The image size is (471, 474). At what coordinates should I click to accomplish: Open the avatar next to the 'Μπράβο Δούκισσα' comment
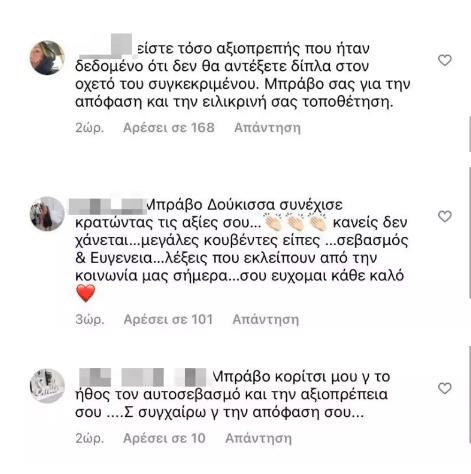tap(47, 214)
